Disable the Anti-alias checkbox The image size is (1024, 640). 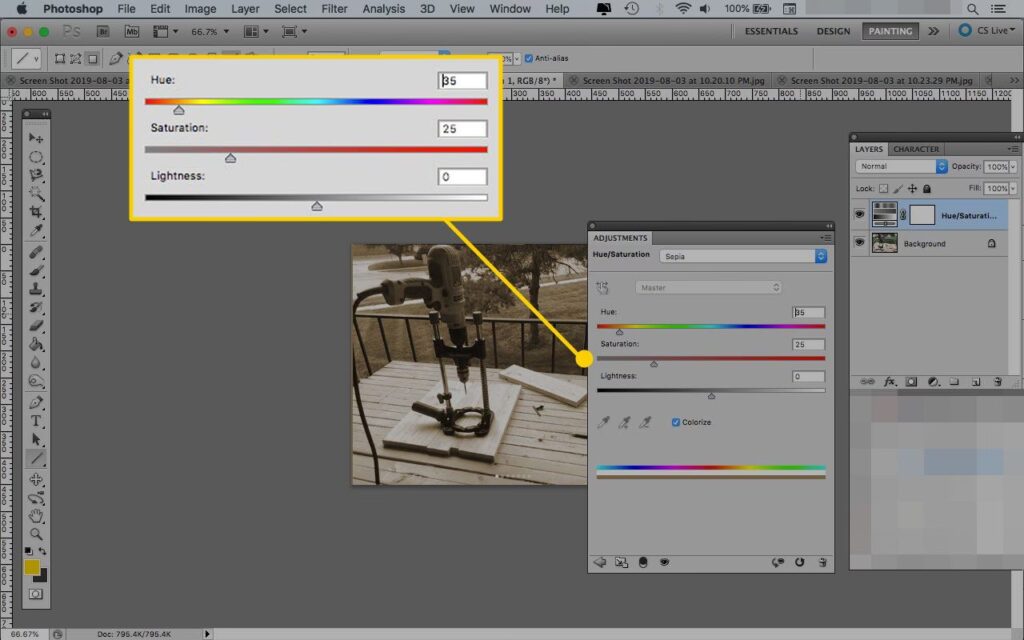529,58
